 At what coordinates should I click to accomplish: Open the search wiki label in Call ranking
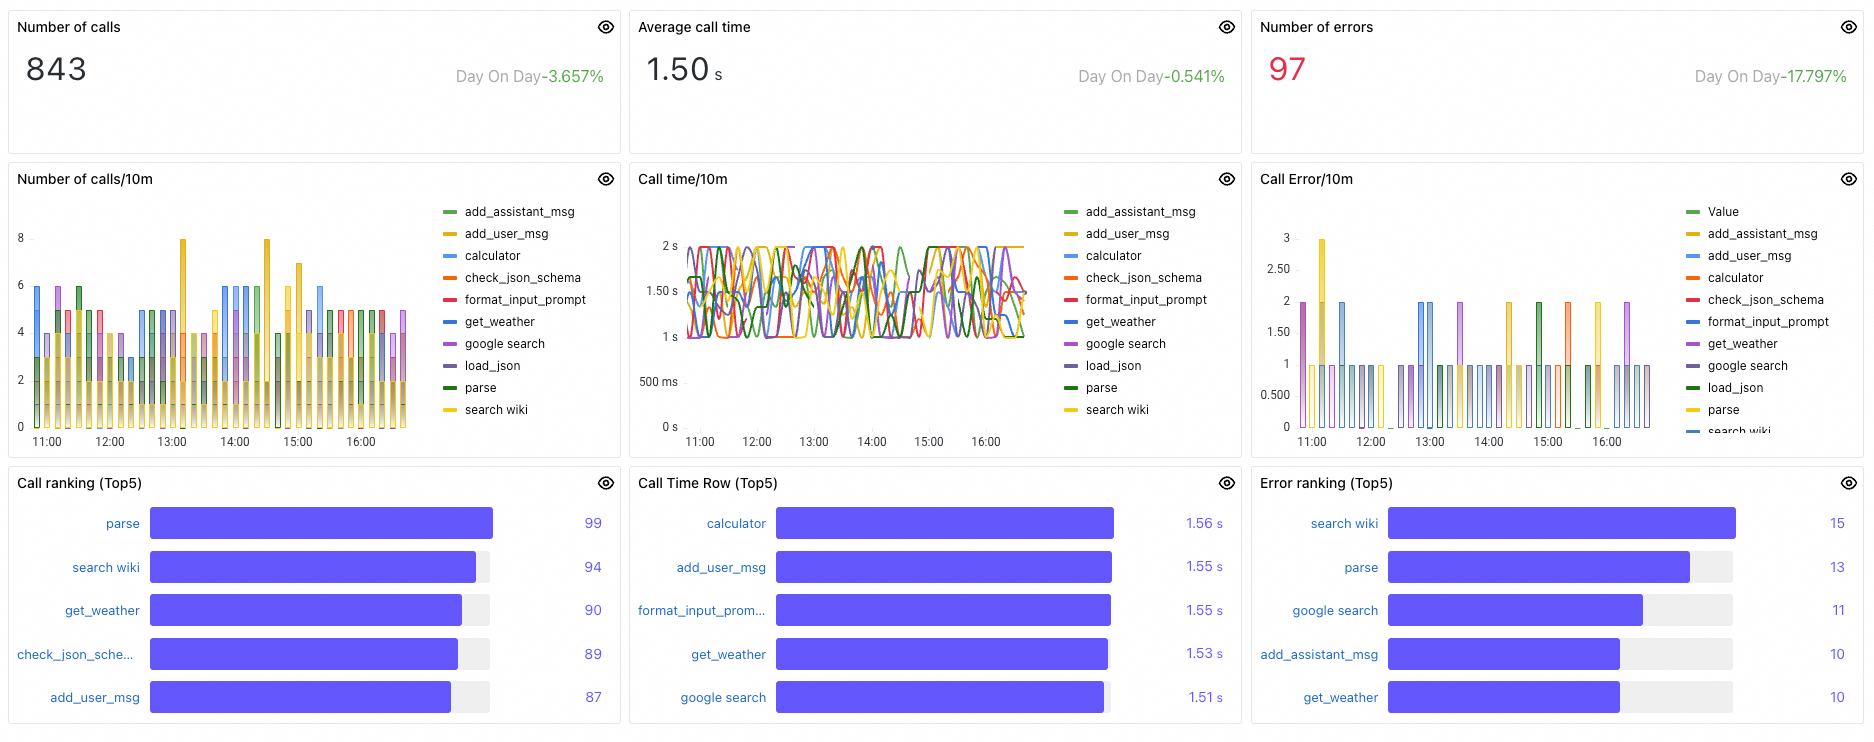(x=106, y=567)
